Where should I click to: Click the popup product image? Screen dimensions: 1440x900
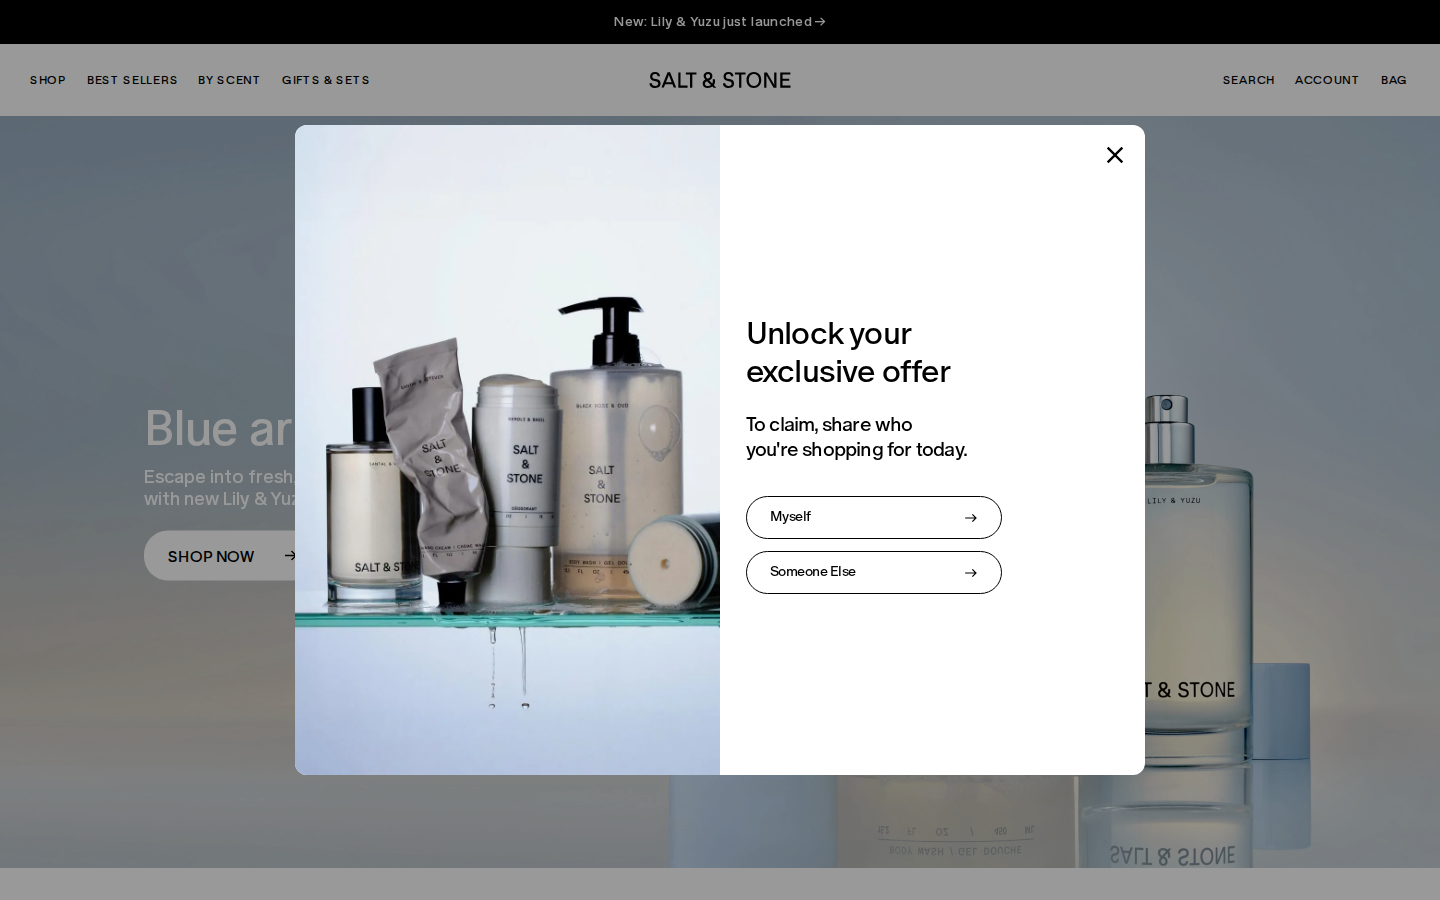point(507,450)
